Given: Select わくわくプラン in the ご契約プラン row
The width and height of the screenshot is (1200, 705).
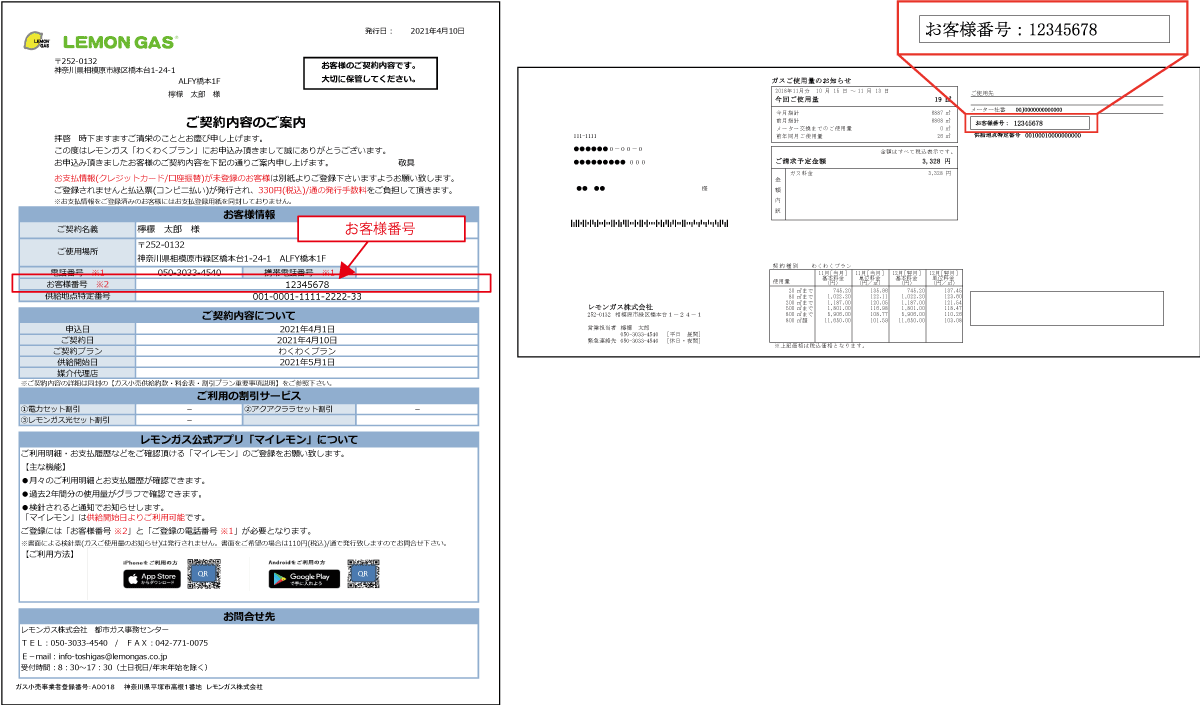Looking at the screenshot, I should coord(307,351).
